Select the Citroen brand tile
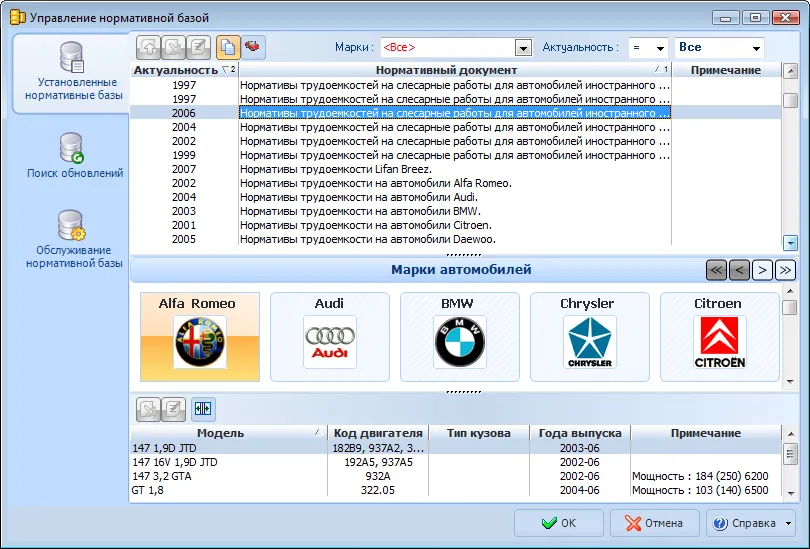 (720, 337)
